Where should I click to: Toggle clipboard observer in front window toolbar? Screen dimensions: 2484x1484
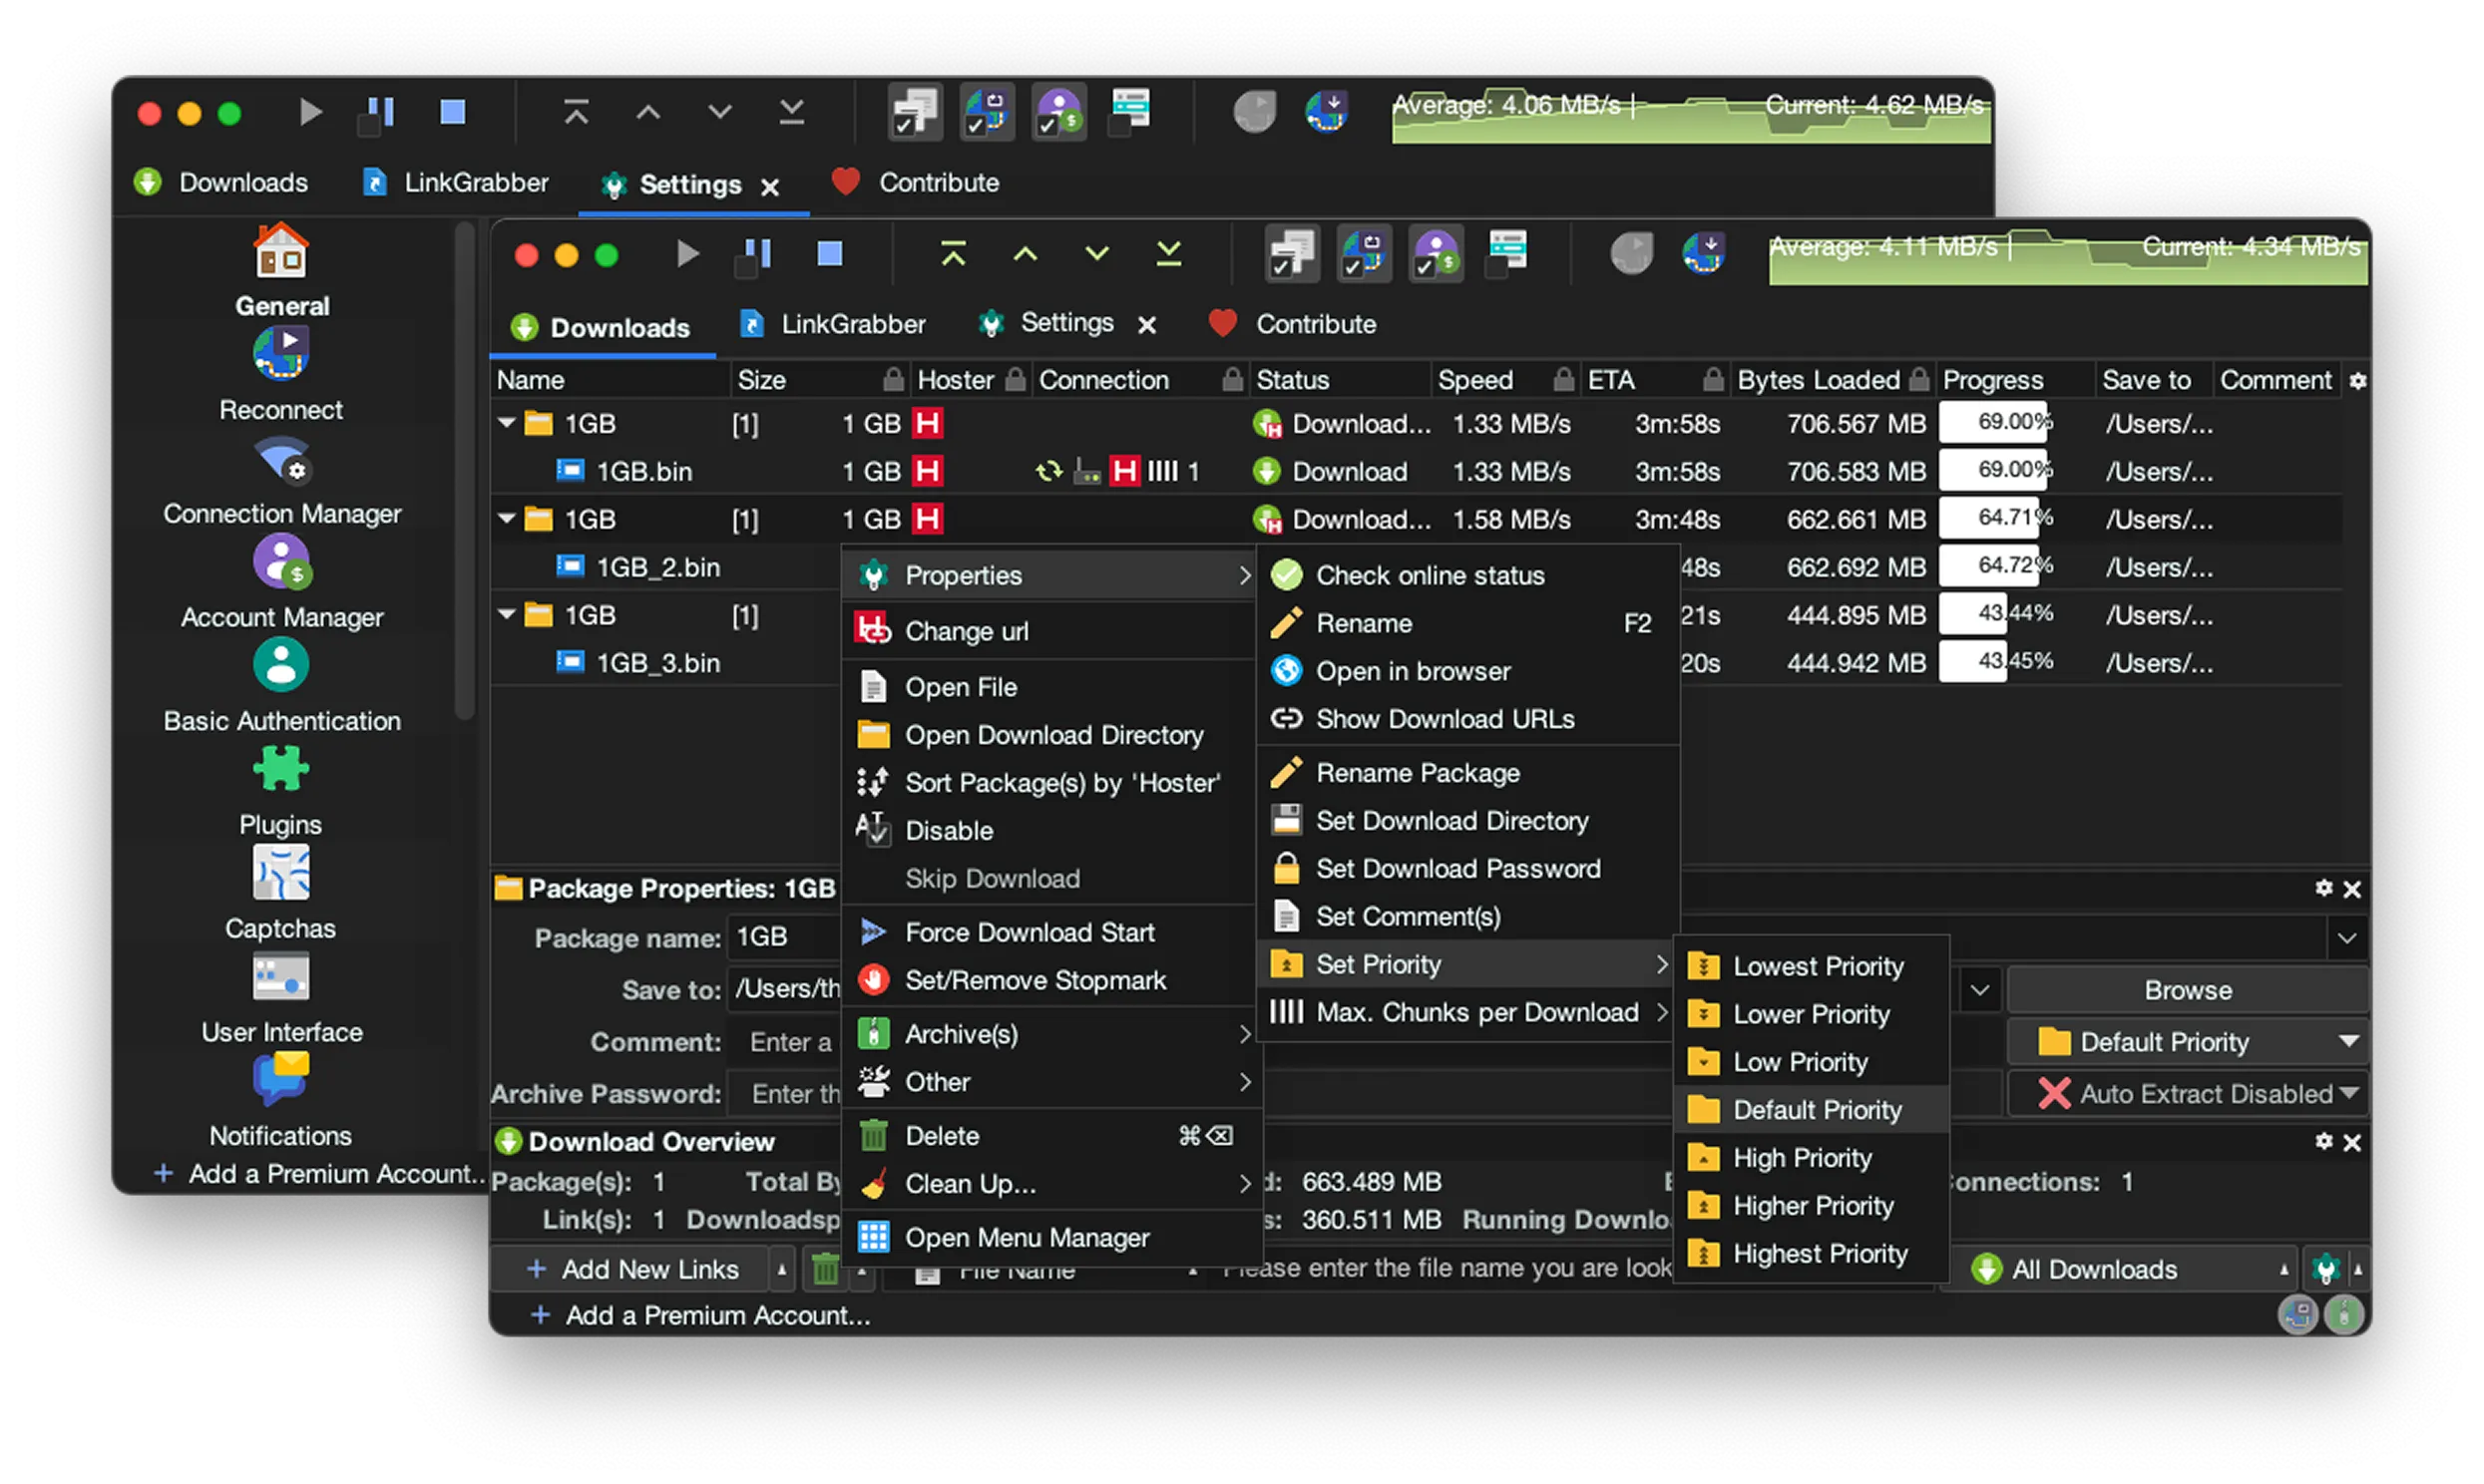click(1292, 253)
